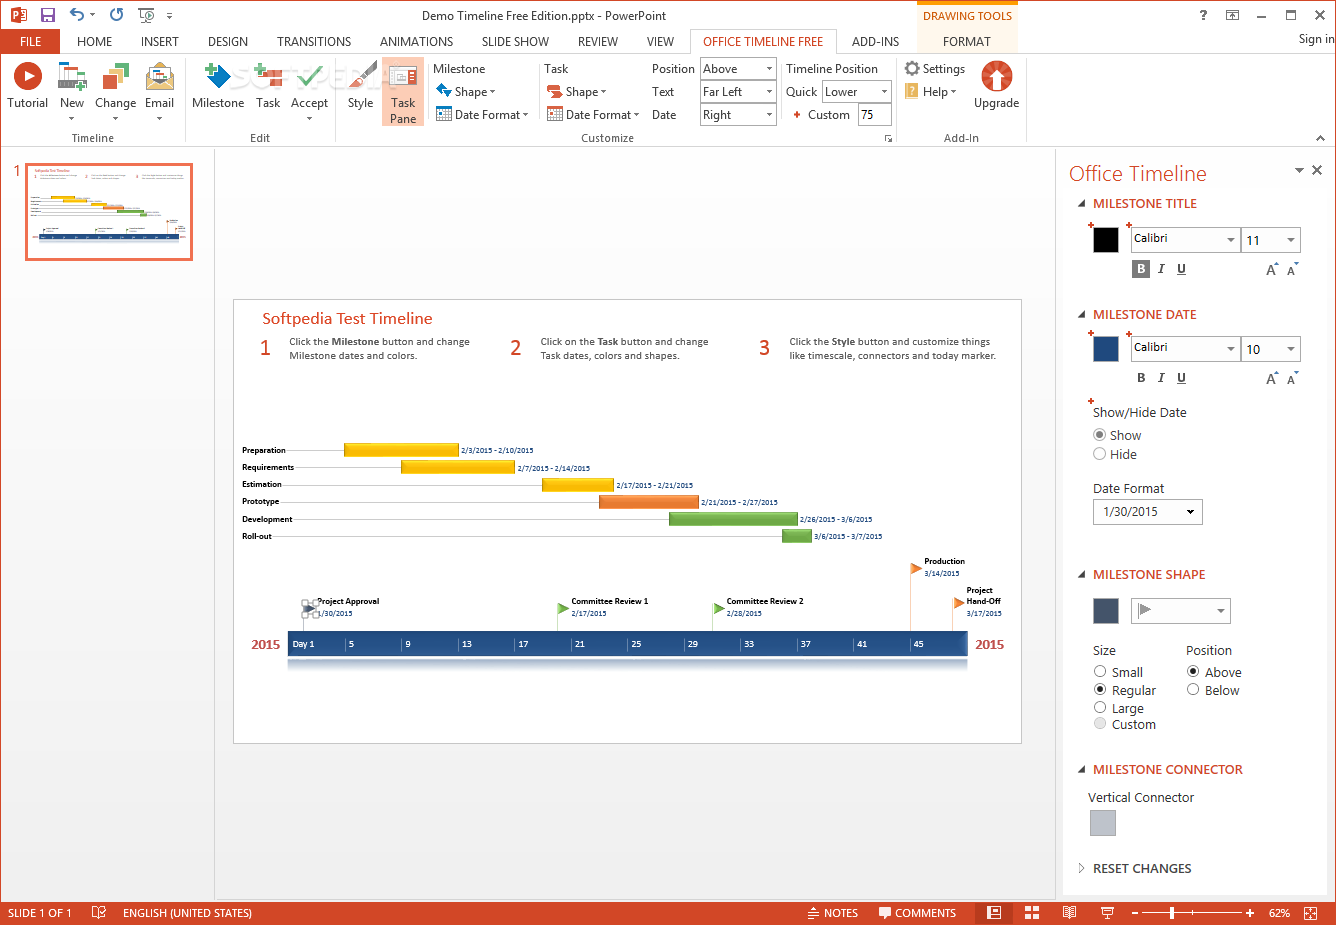The image size is (1336, 925).
Task: Hide milestone dates
Action: pos(1100,454)
